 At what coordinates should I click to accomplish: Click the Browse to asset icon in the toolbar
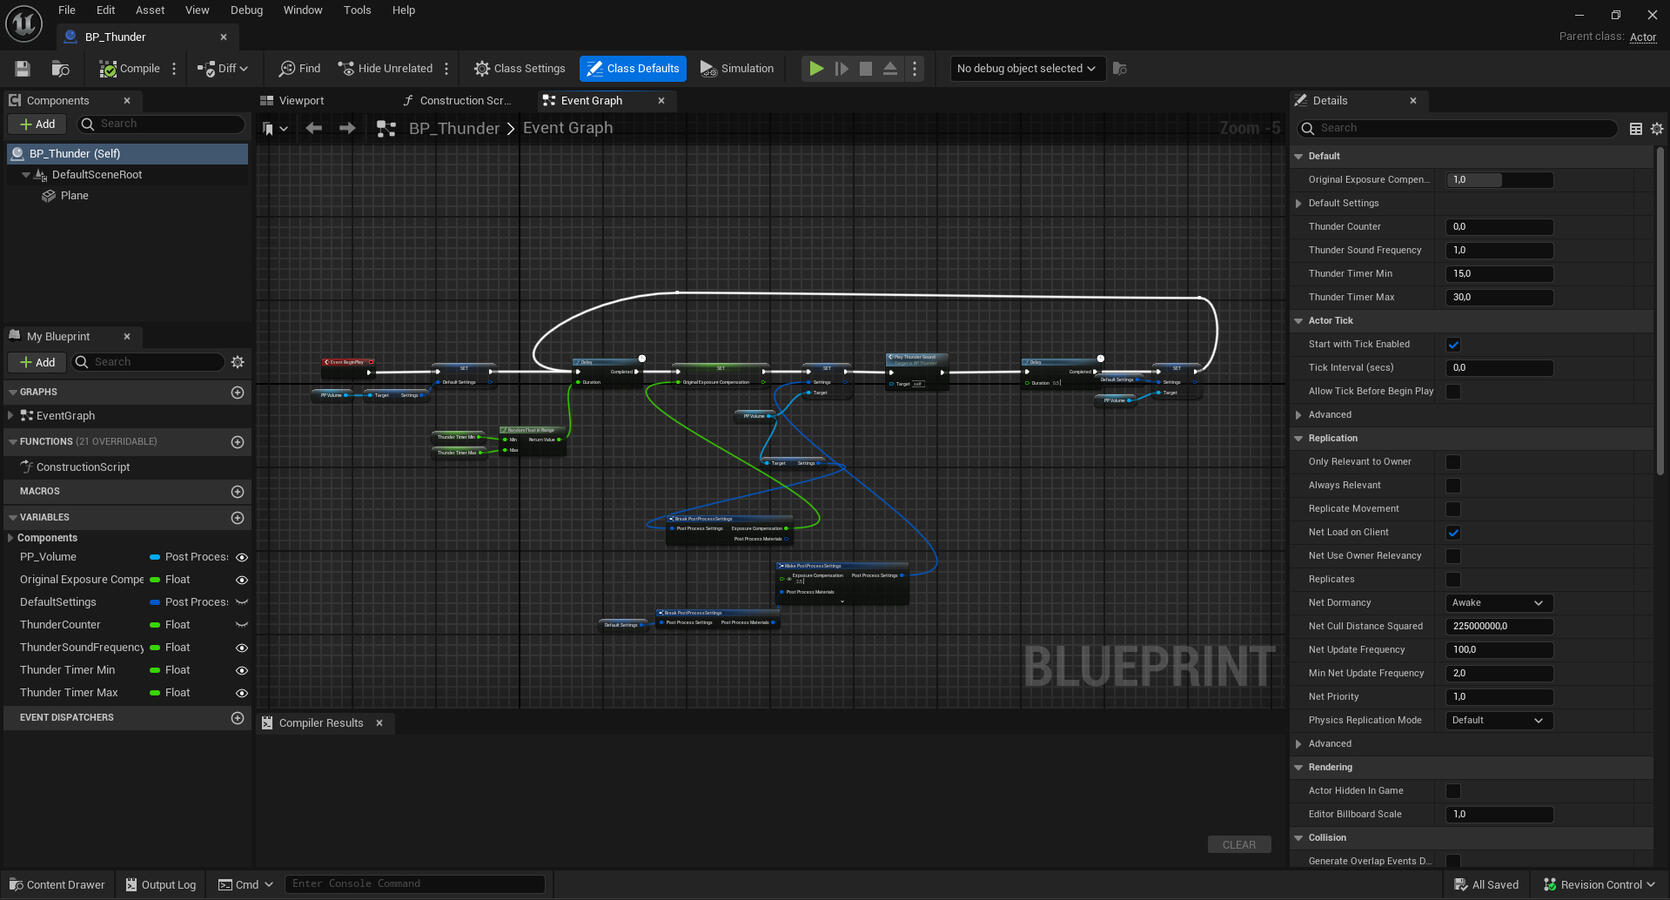click(61, 69)
